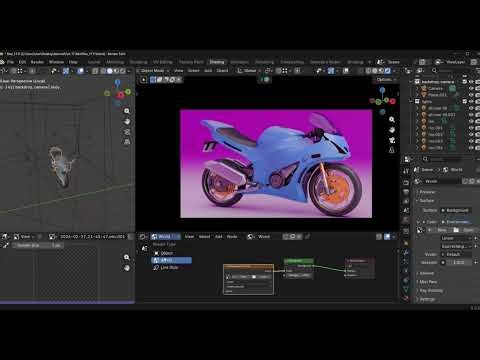
Task: Click the blue Z axis on left viewport gizmo
Action: (x=117, y=82)
